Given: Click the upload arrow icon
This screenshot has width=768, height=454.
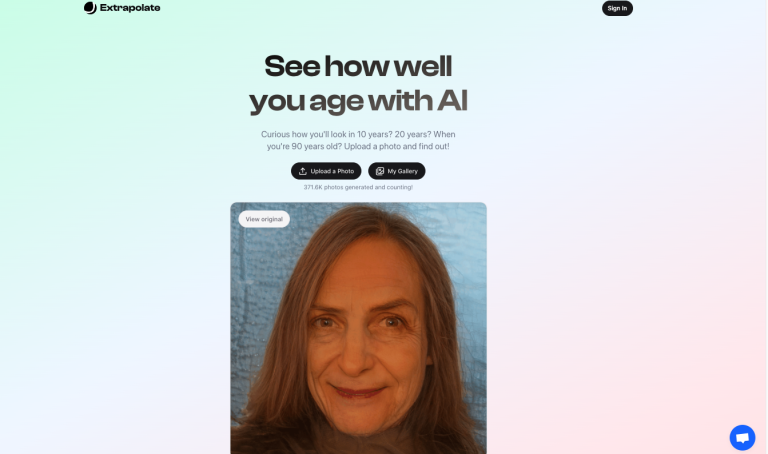Looking at the screenshot, I should point(303,171).
